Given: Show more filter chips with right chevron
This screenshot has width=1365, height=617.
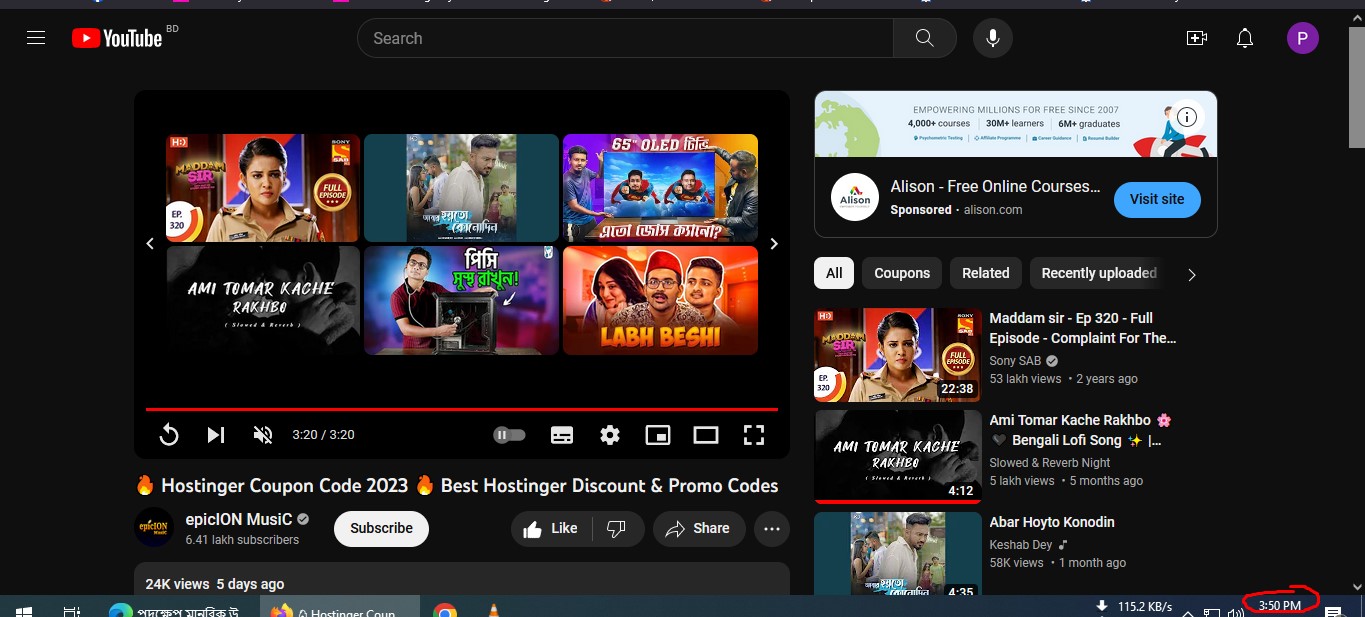Looking at the screenshot, I should pyautogui.click(x=1192, y=274).
